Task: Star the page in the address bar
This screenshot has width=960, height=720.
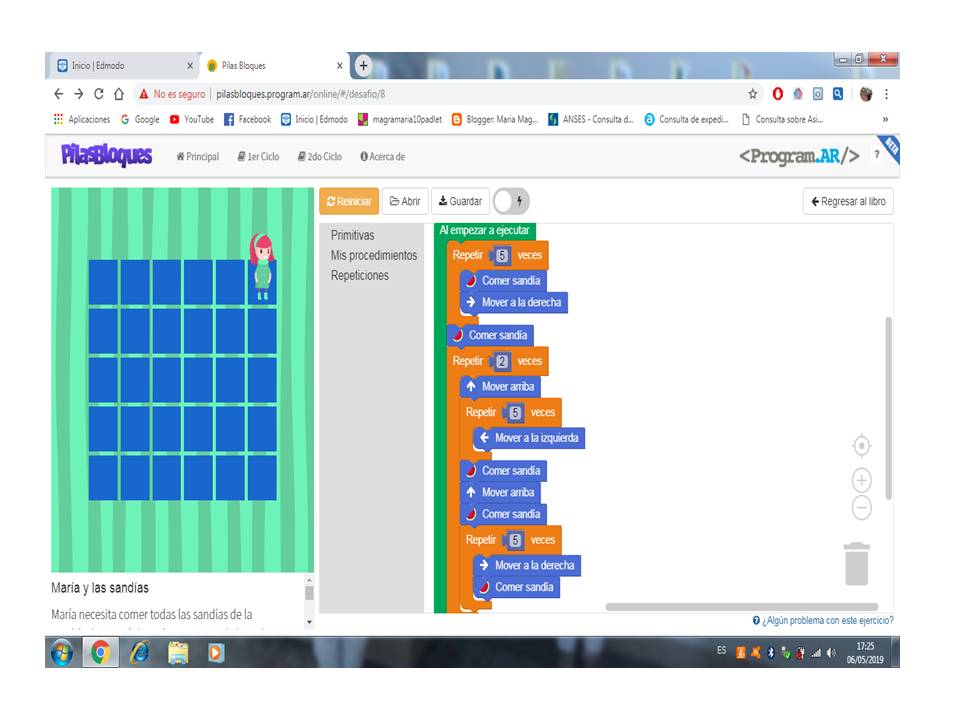Action: (750, 94)
